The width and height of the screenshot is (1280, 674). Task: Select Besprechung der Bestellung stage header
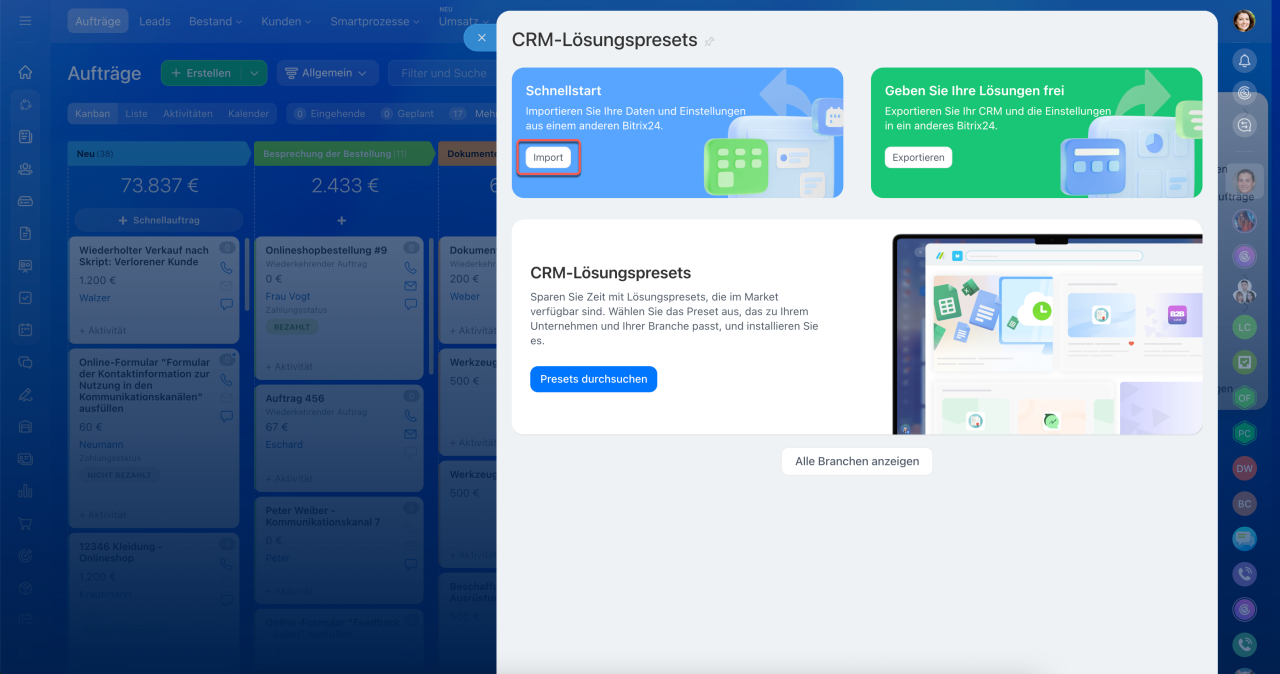click(x=345, y=154)
